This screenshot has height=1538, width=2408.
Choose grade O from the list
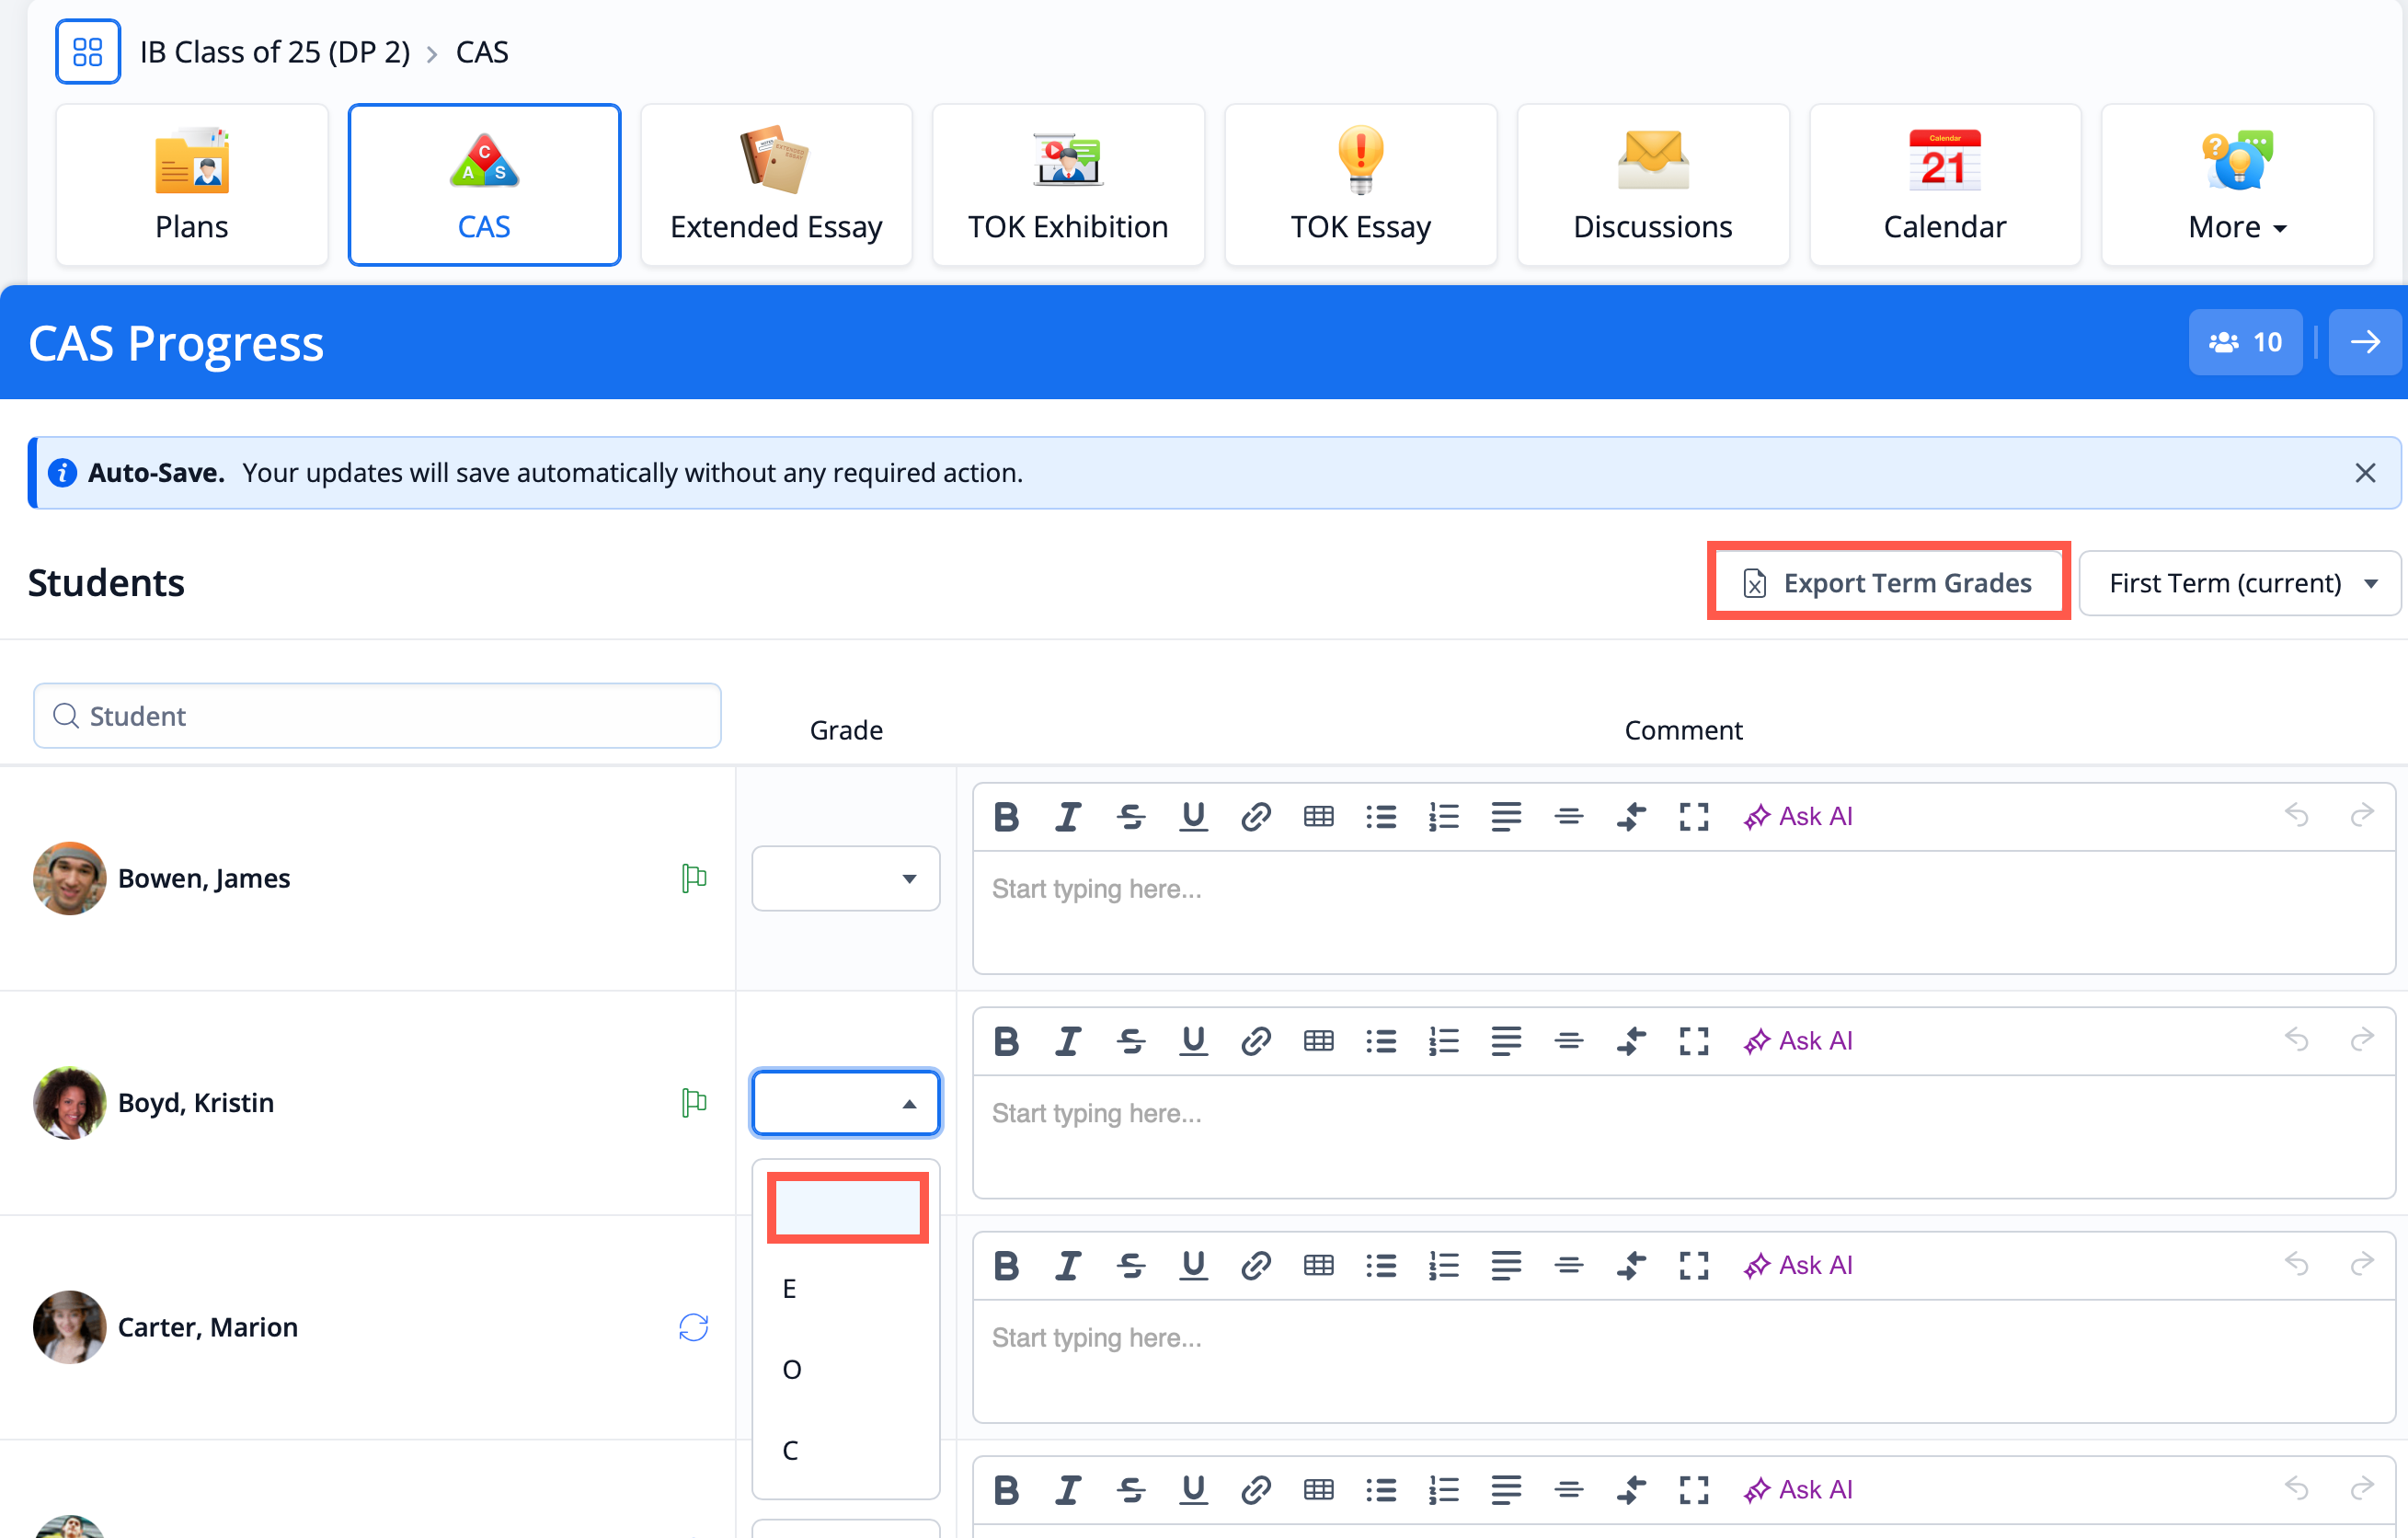pos(845,1370)
